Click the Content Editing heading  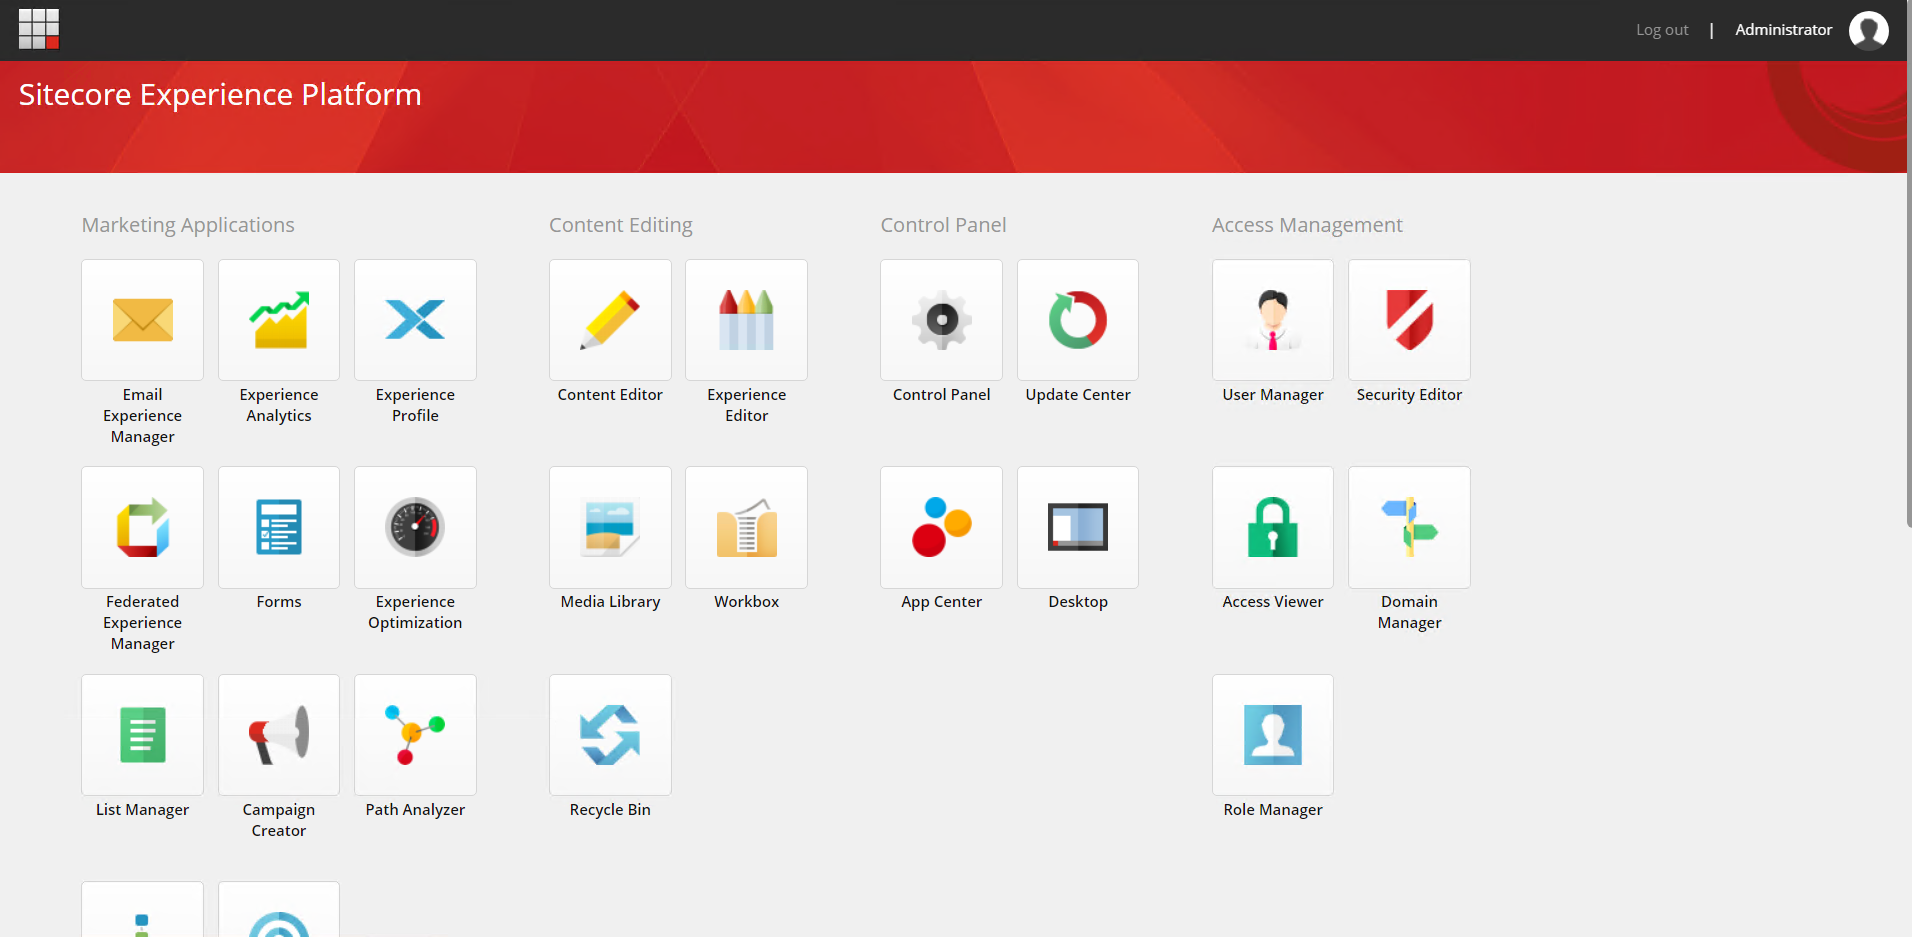[x=620, y=225]
